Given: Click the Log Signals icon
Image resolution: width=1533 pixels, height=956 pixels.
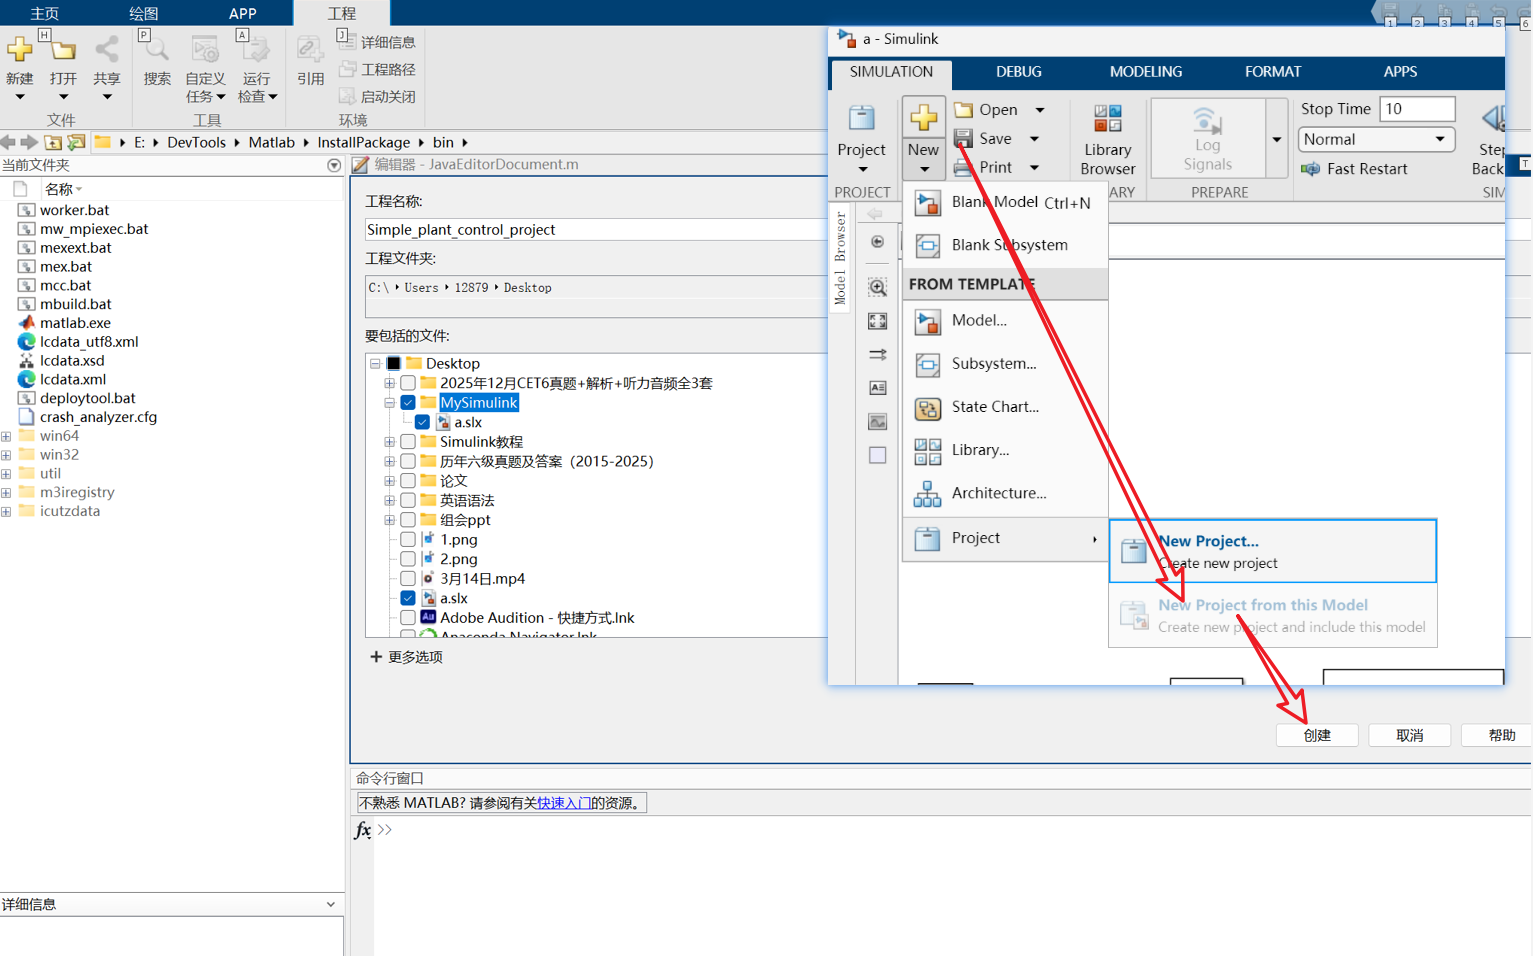Looking at the screenshot, I should point(1207,121).
